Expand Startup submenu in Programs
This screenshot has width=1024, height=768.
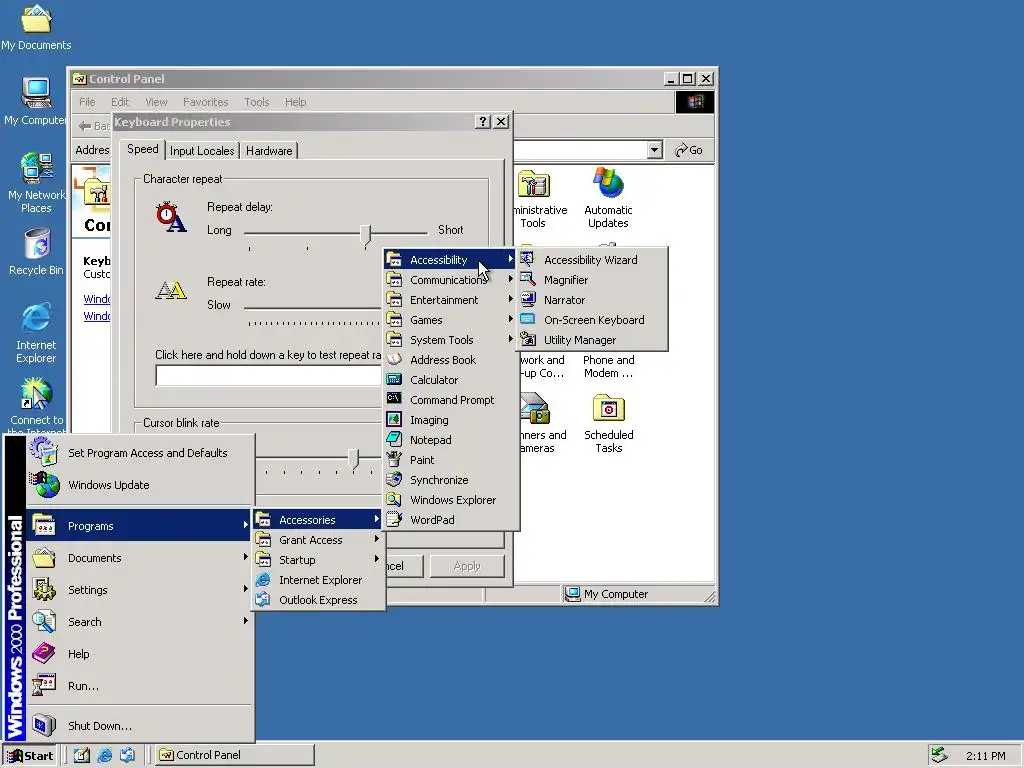319,560
